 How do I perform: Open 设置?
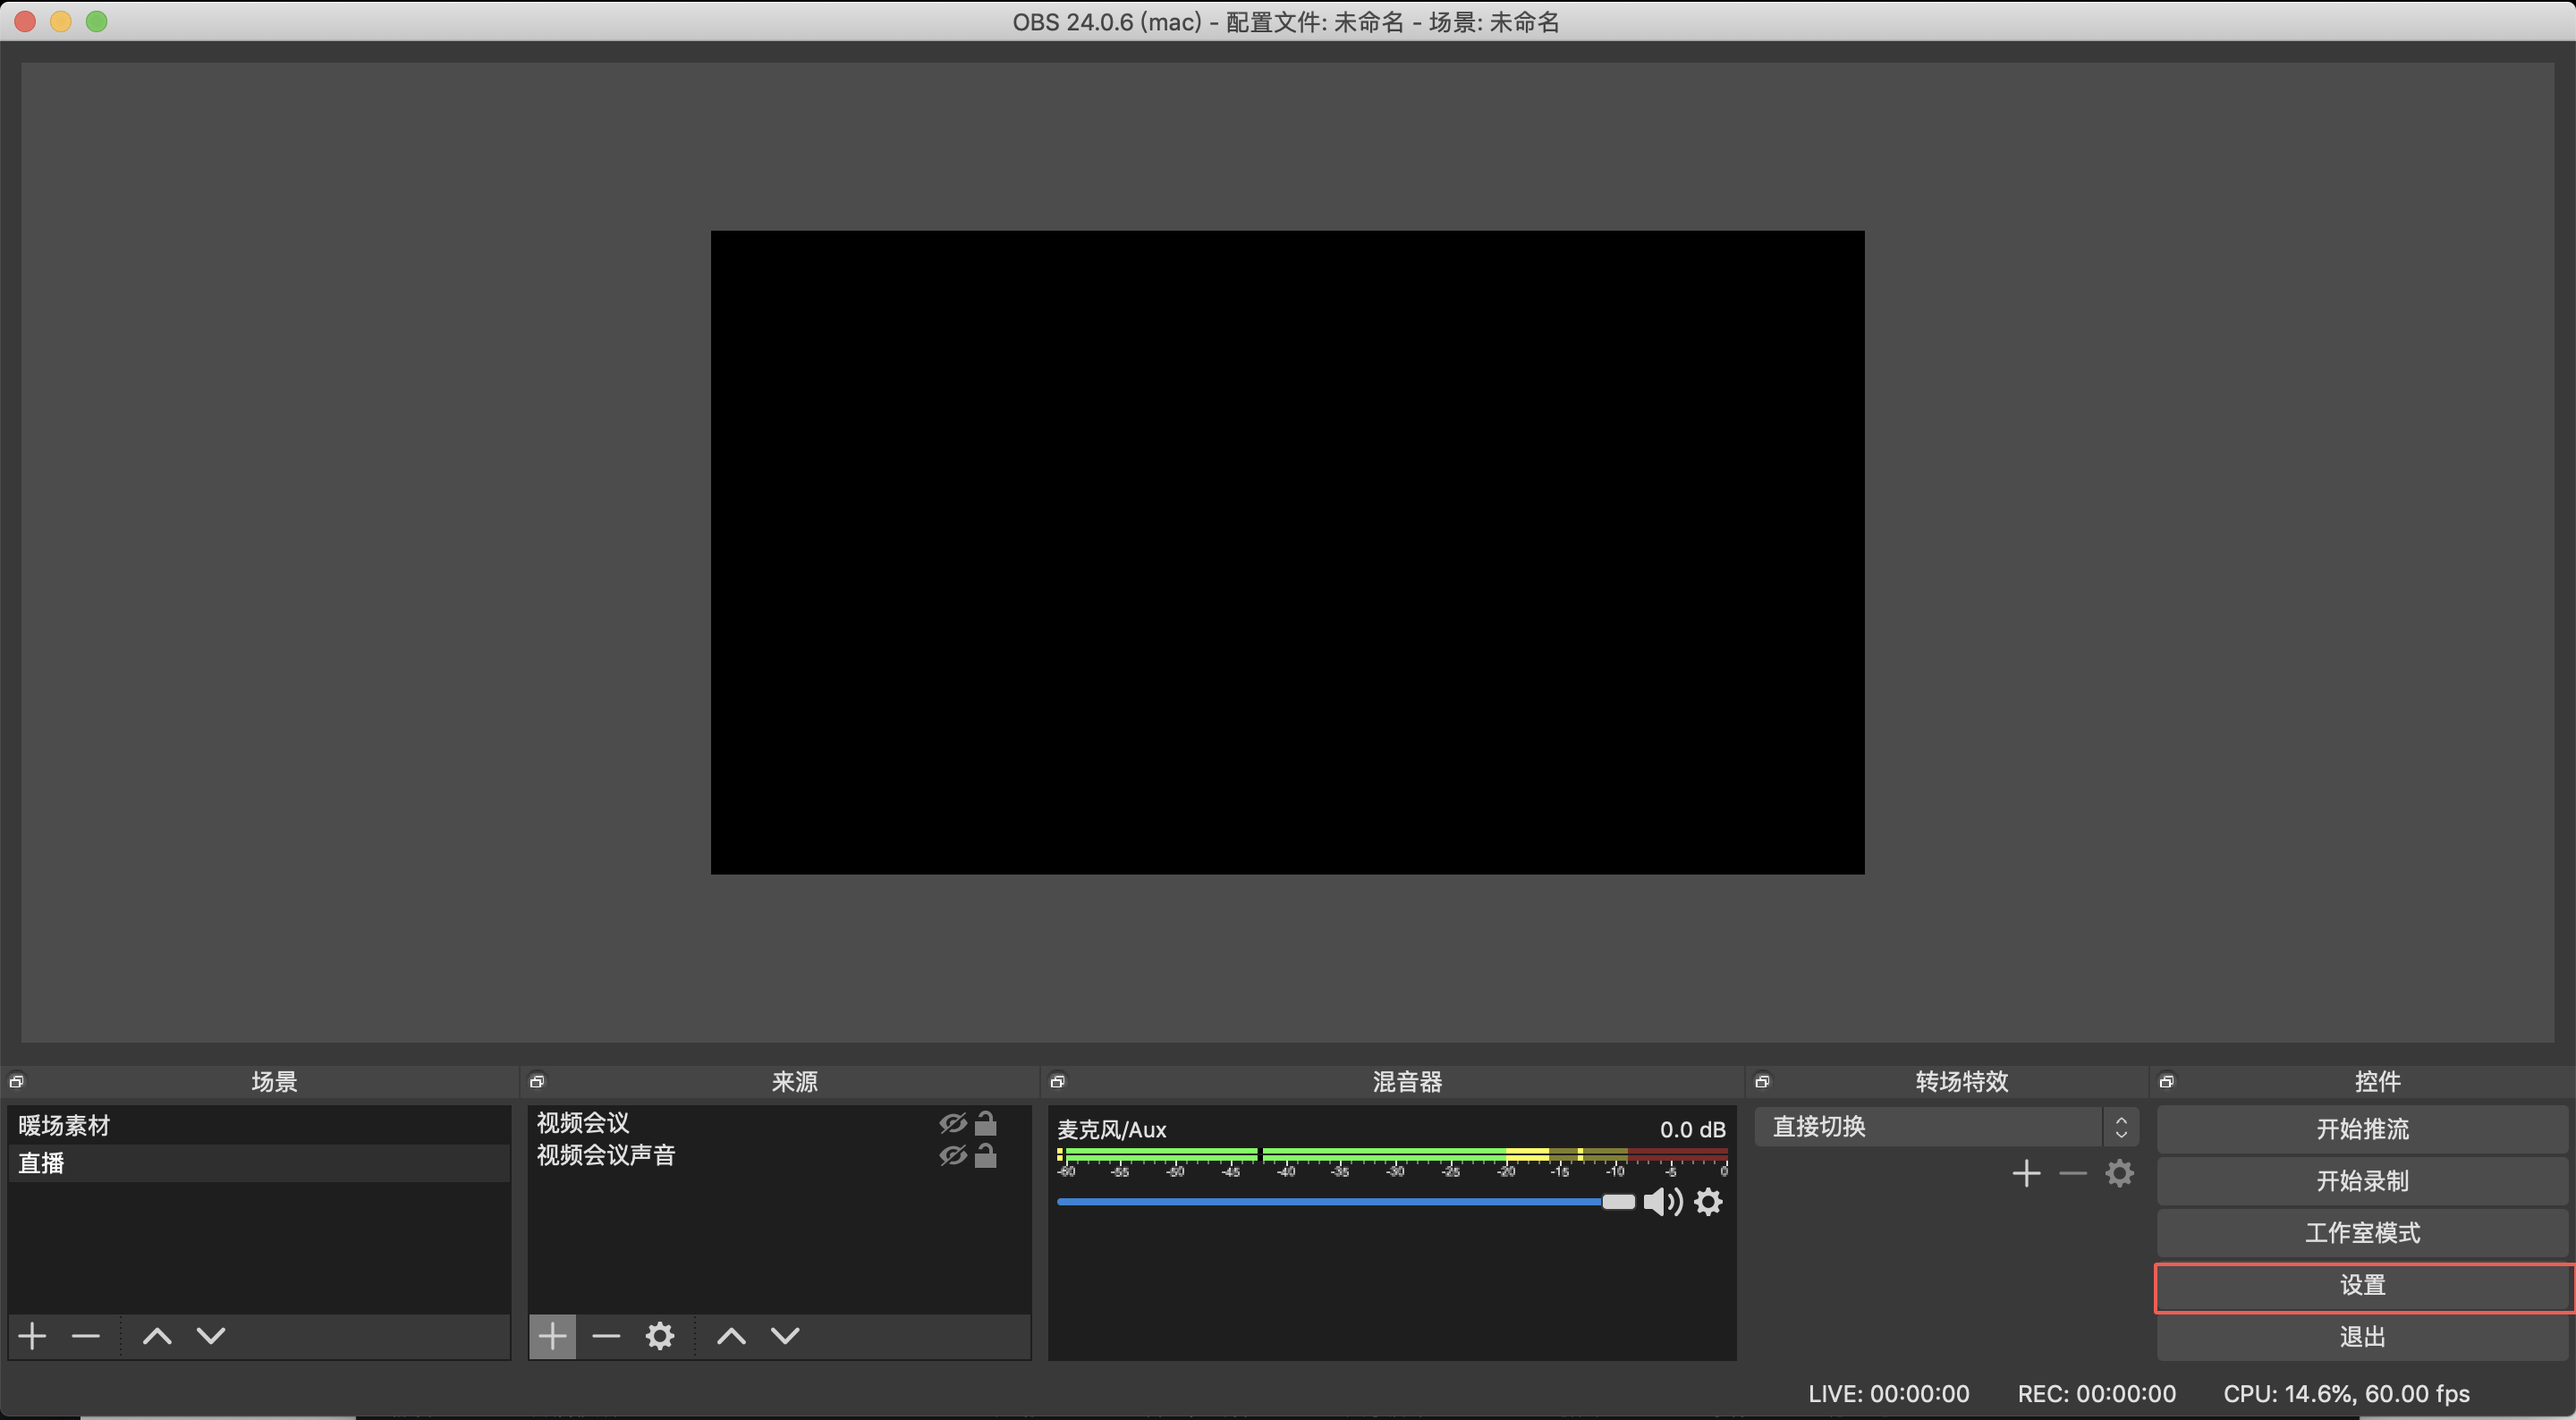point(2362,1285)
